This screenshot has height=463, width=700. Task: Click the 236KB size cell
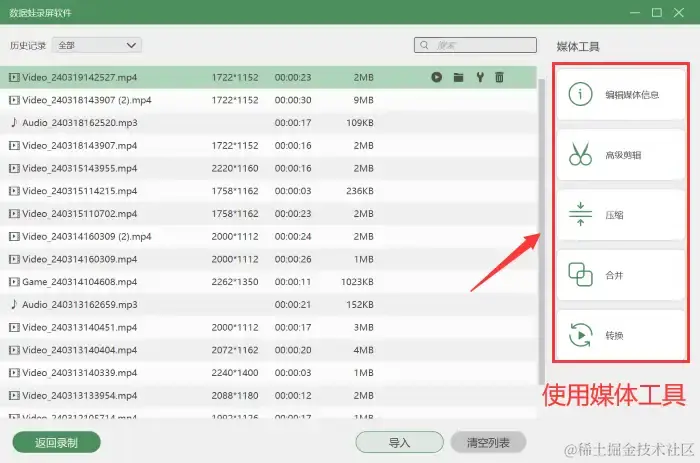tap(360, 191)
